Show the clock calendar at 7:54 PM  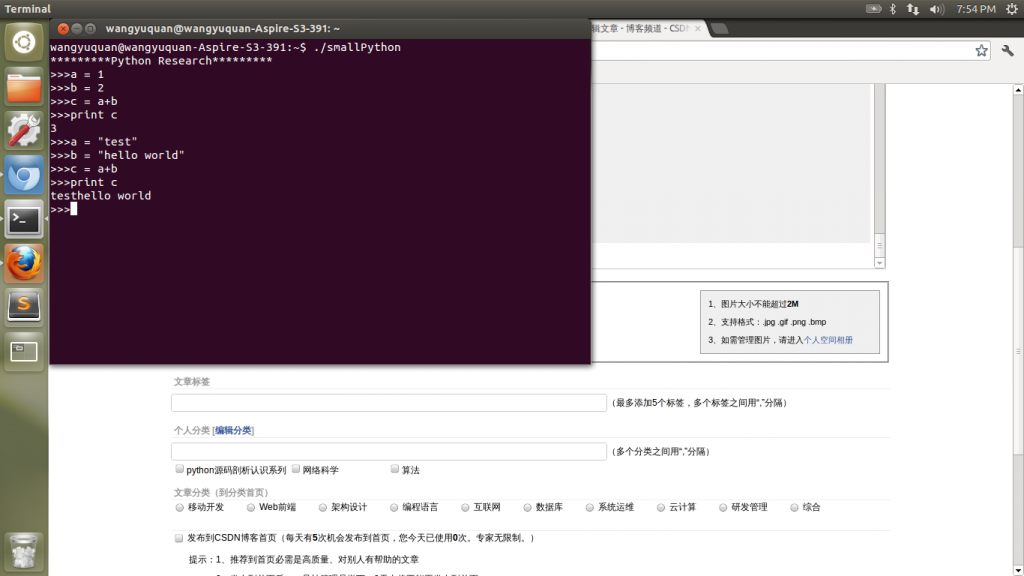coord(976,8)
